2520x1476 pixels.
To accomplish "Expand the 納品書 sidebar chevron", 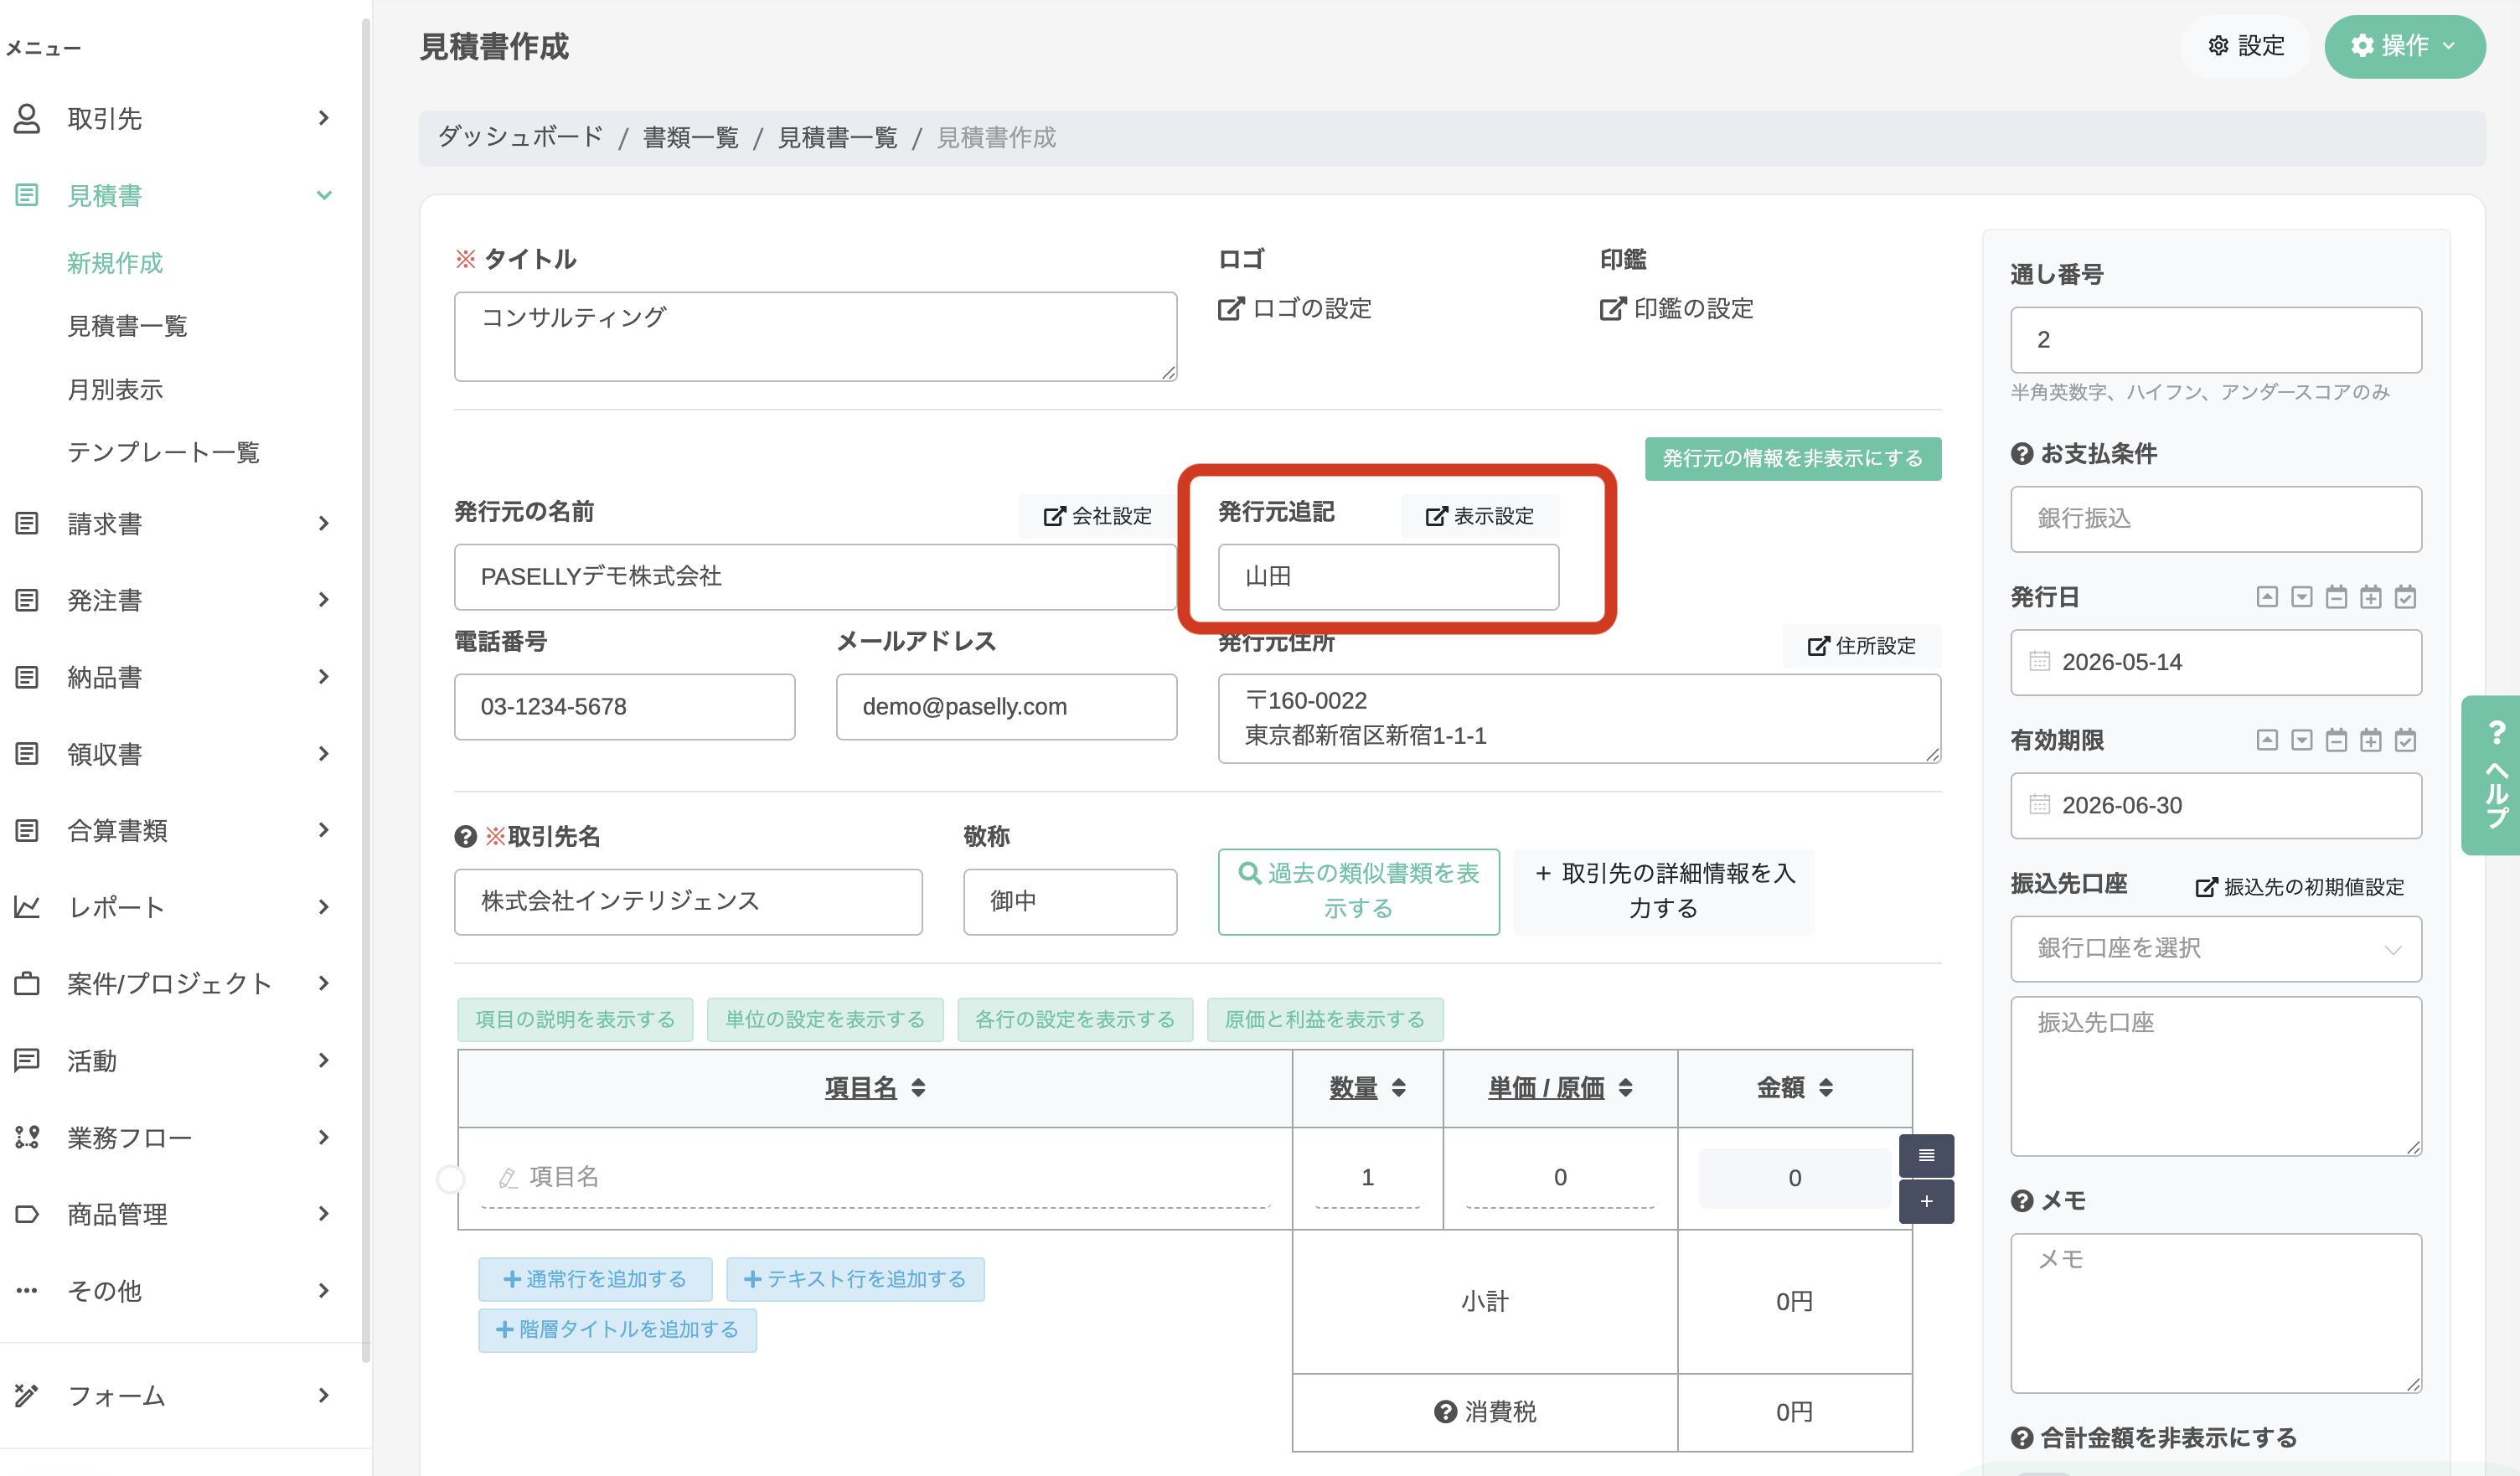I will click(324, 676).
